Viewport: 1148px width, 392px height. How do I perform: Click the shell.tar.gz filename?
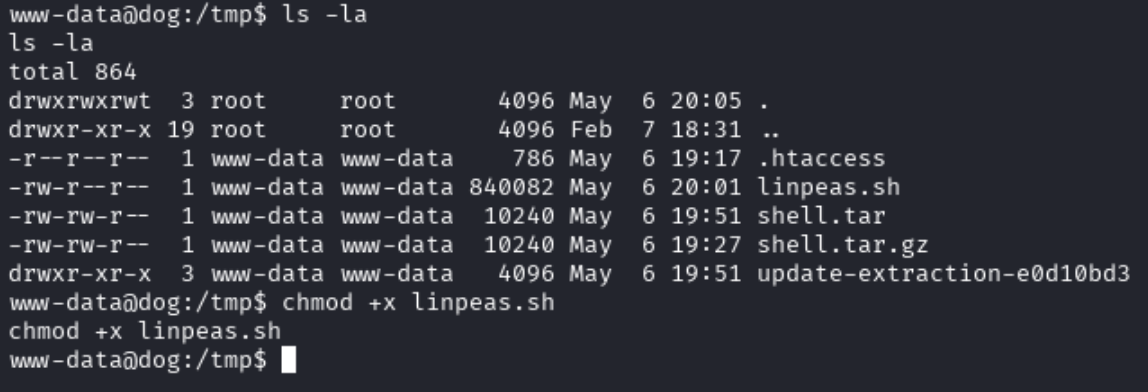point(843,244)
